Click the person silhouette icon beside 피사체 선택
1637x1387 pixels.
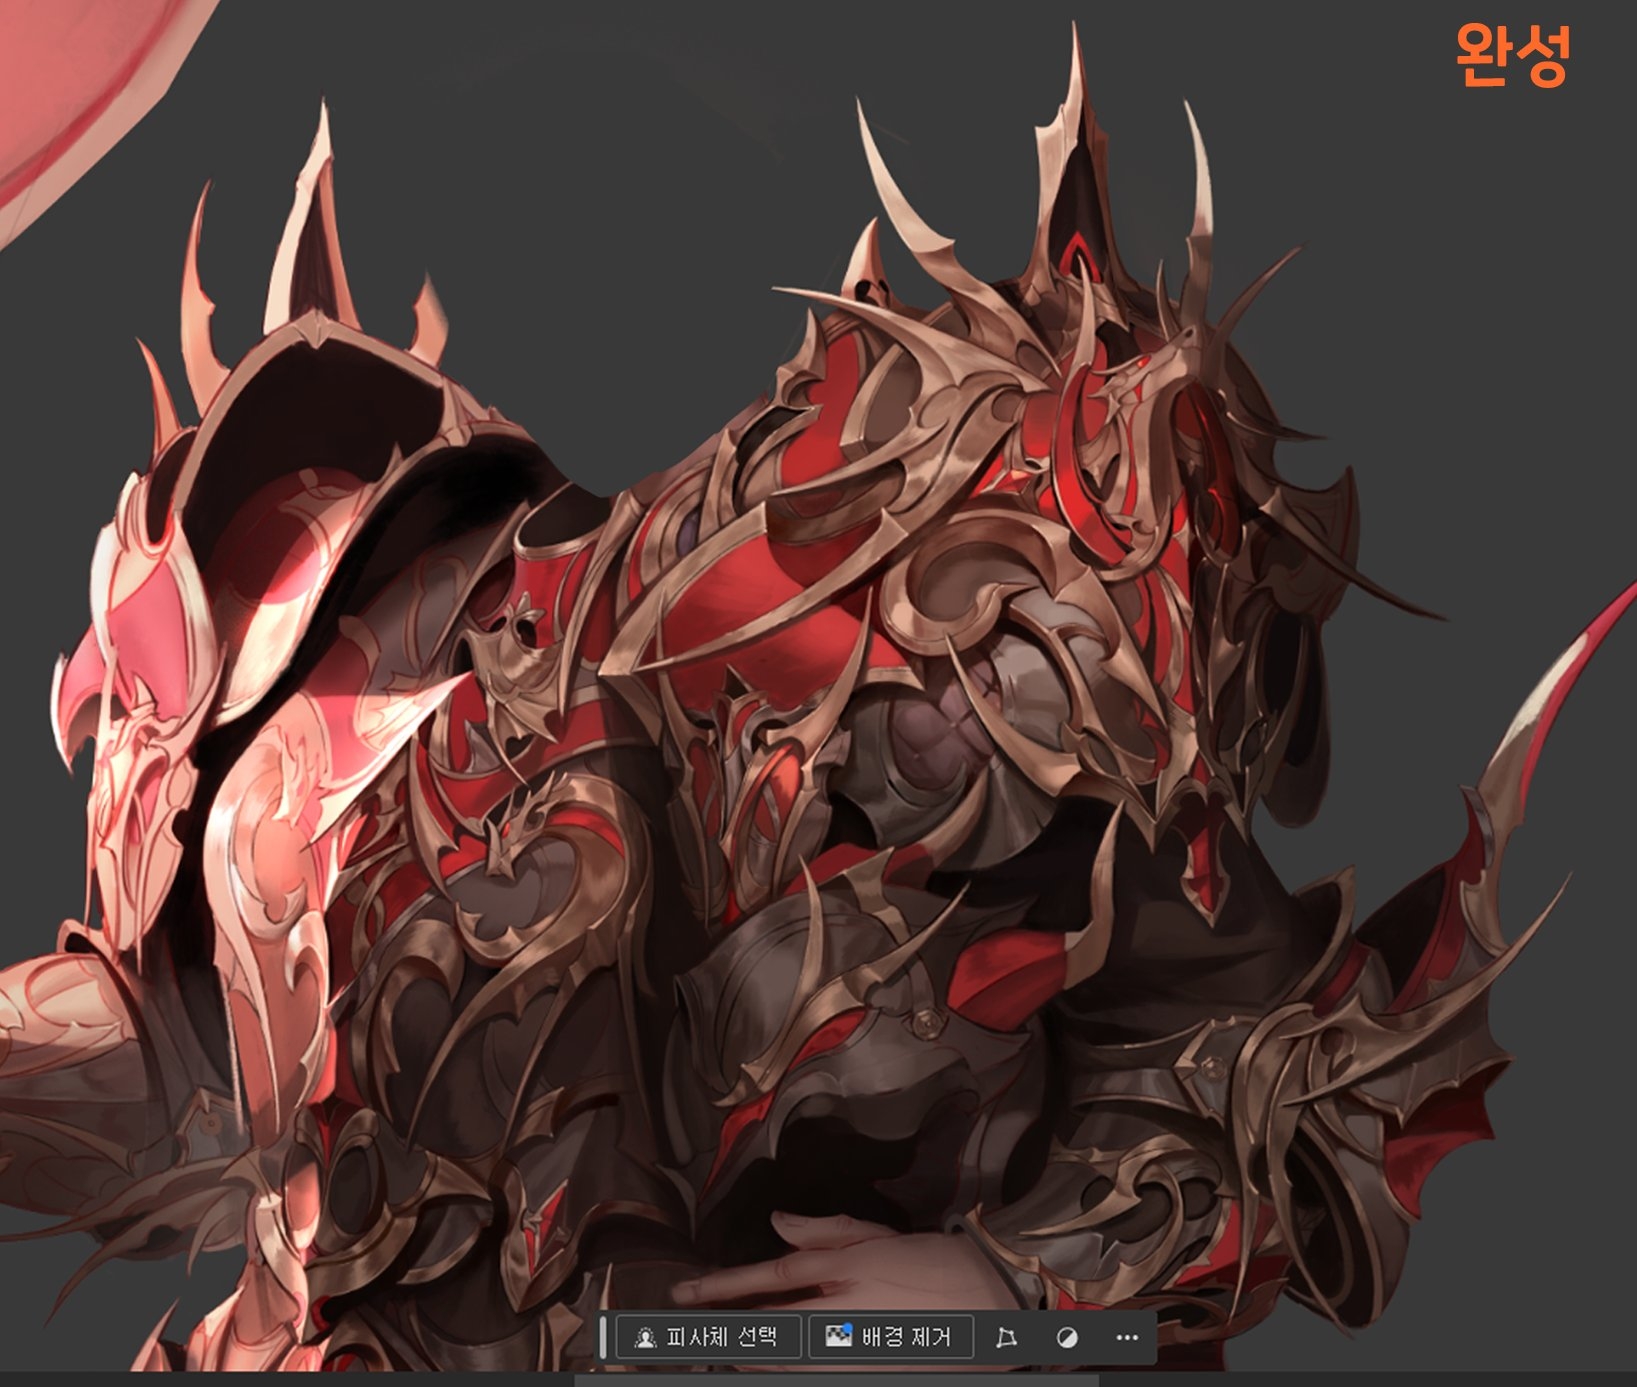(x=645, y=1338)
